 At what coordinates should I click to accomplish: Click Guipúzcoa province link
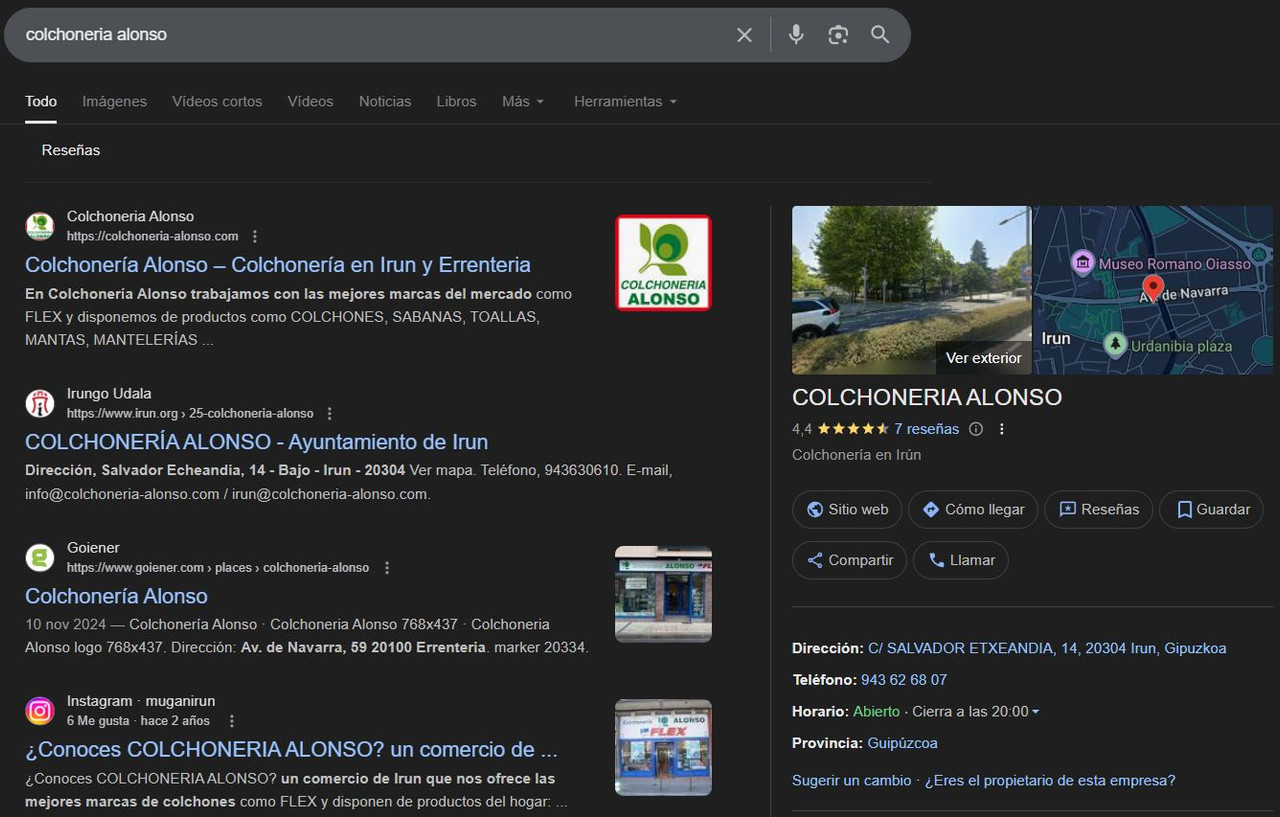coord(901,744)
